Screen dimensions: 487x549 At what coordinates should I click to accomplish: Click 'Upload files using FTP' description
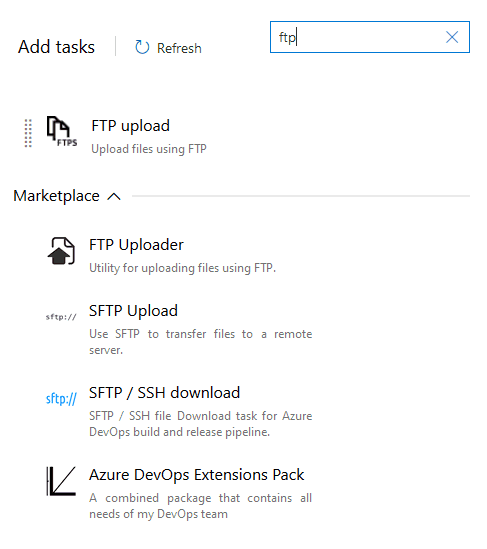149,149
